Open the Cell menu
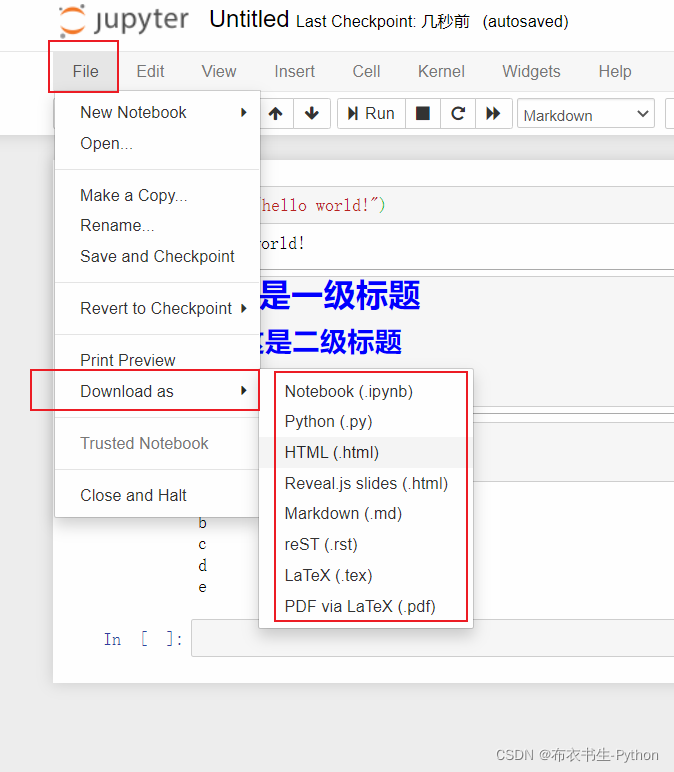Viewport: 674px width, 772px height. tap(366, 71)
